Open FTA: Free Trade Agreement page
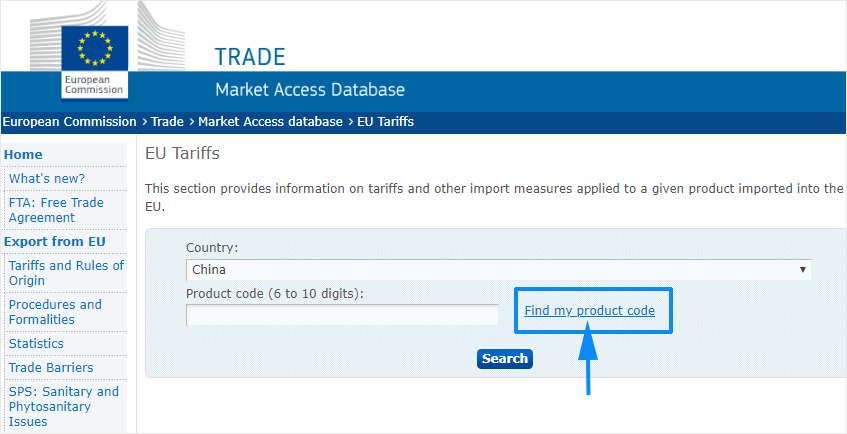847x434 pixels. 56,210
